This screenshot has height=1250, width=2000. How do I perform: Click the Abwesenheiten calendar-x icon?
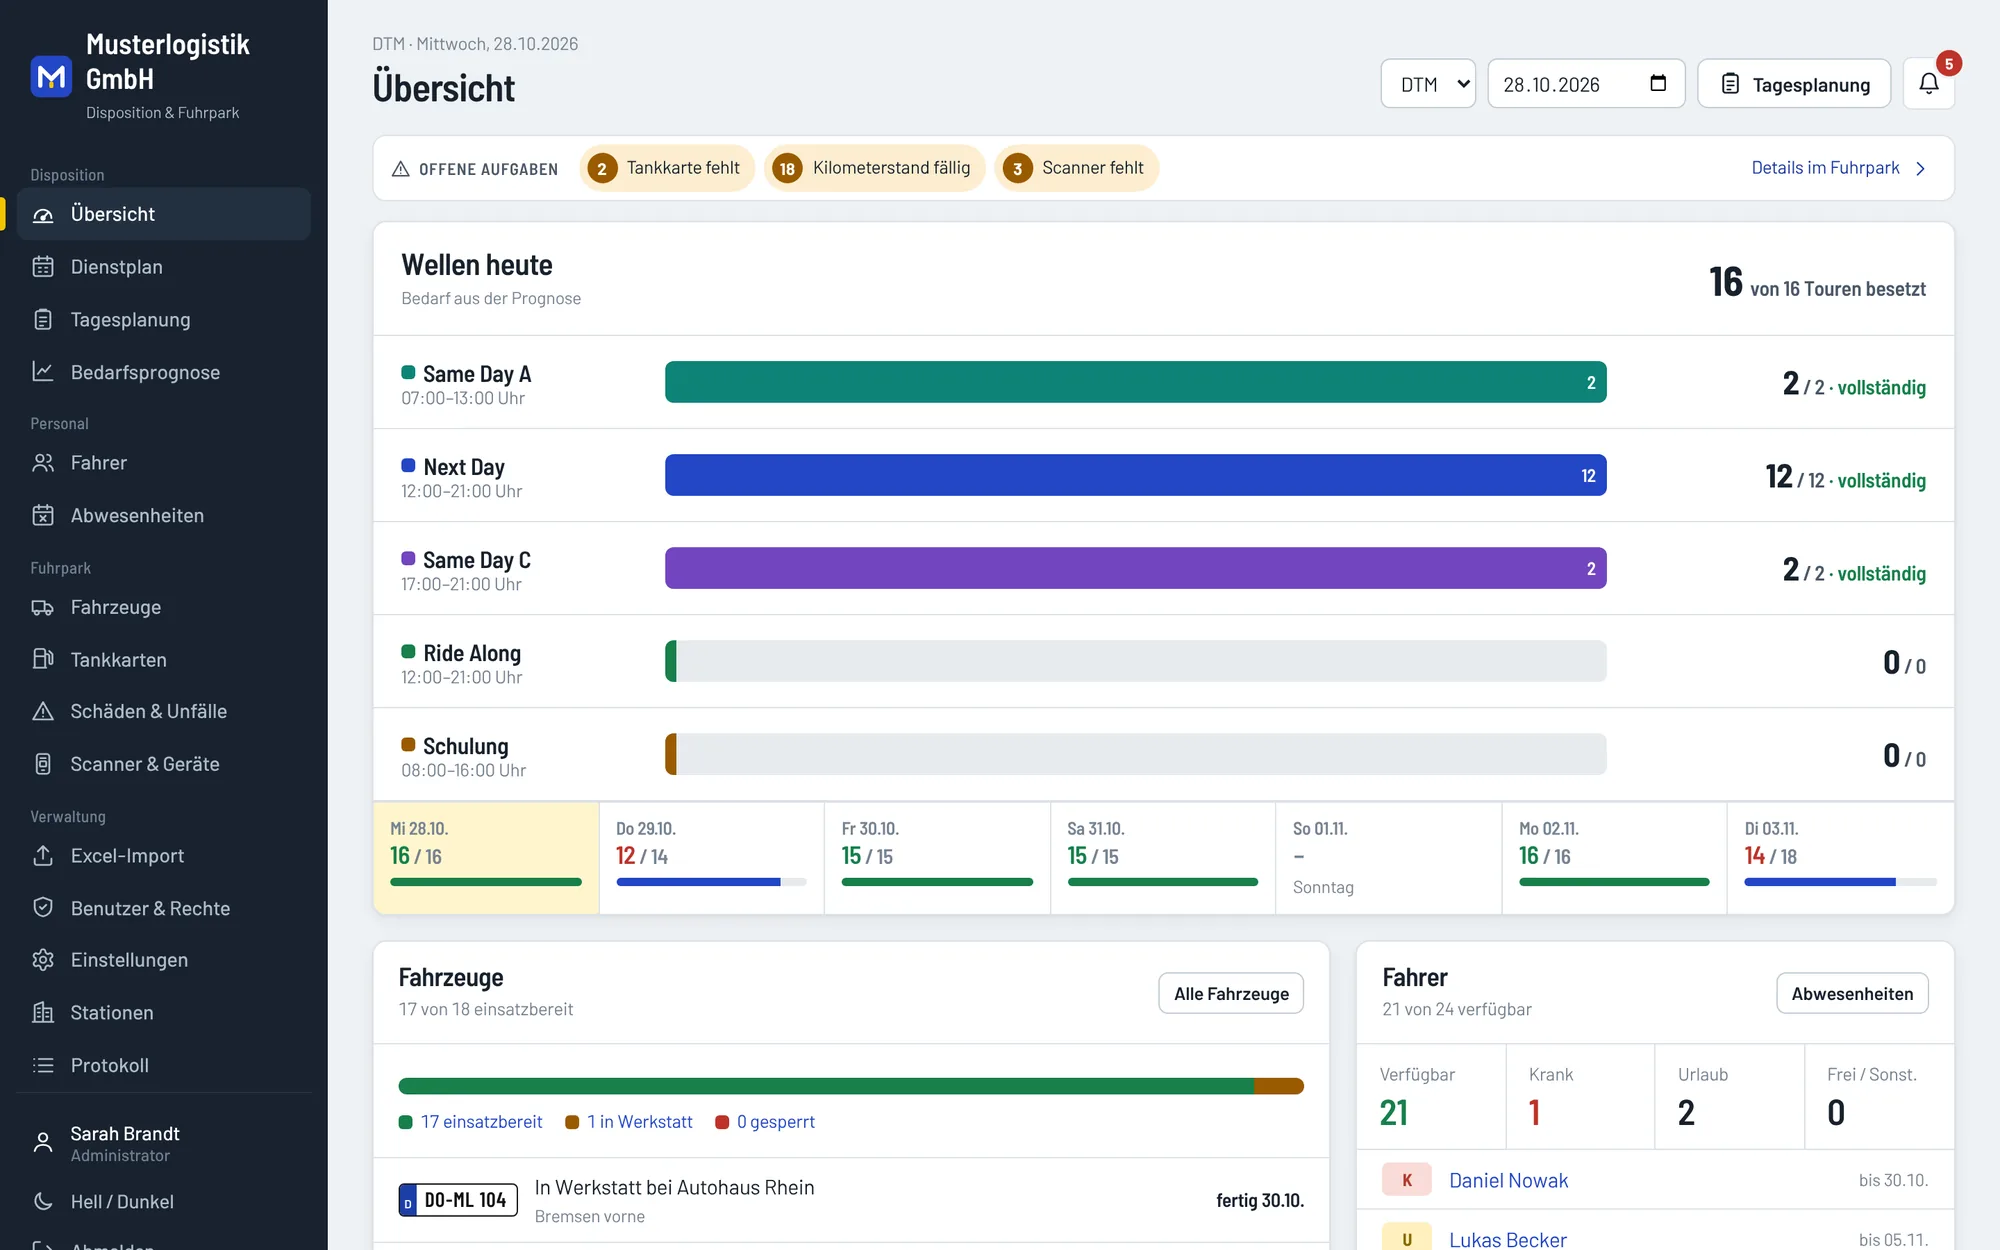click(x=43, y=516)
